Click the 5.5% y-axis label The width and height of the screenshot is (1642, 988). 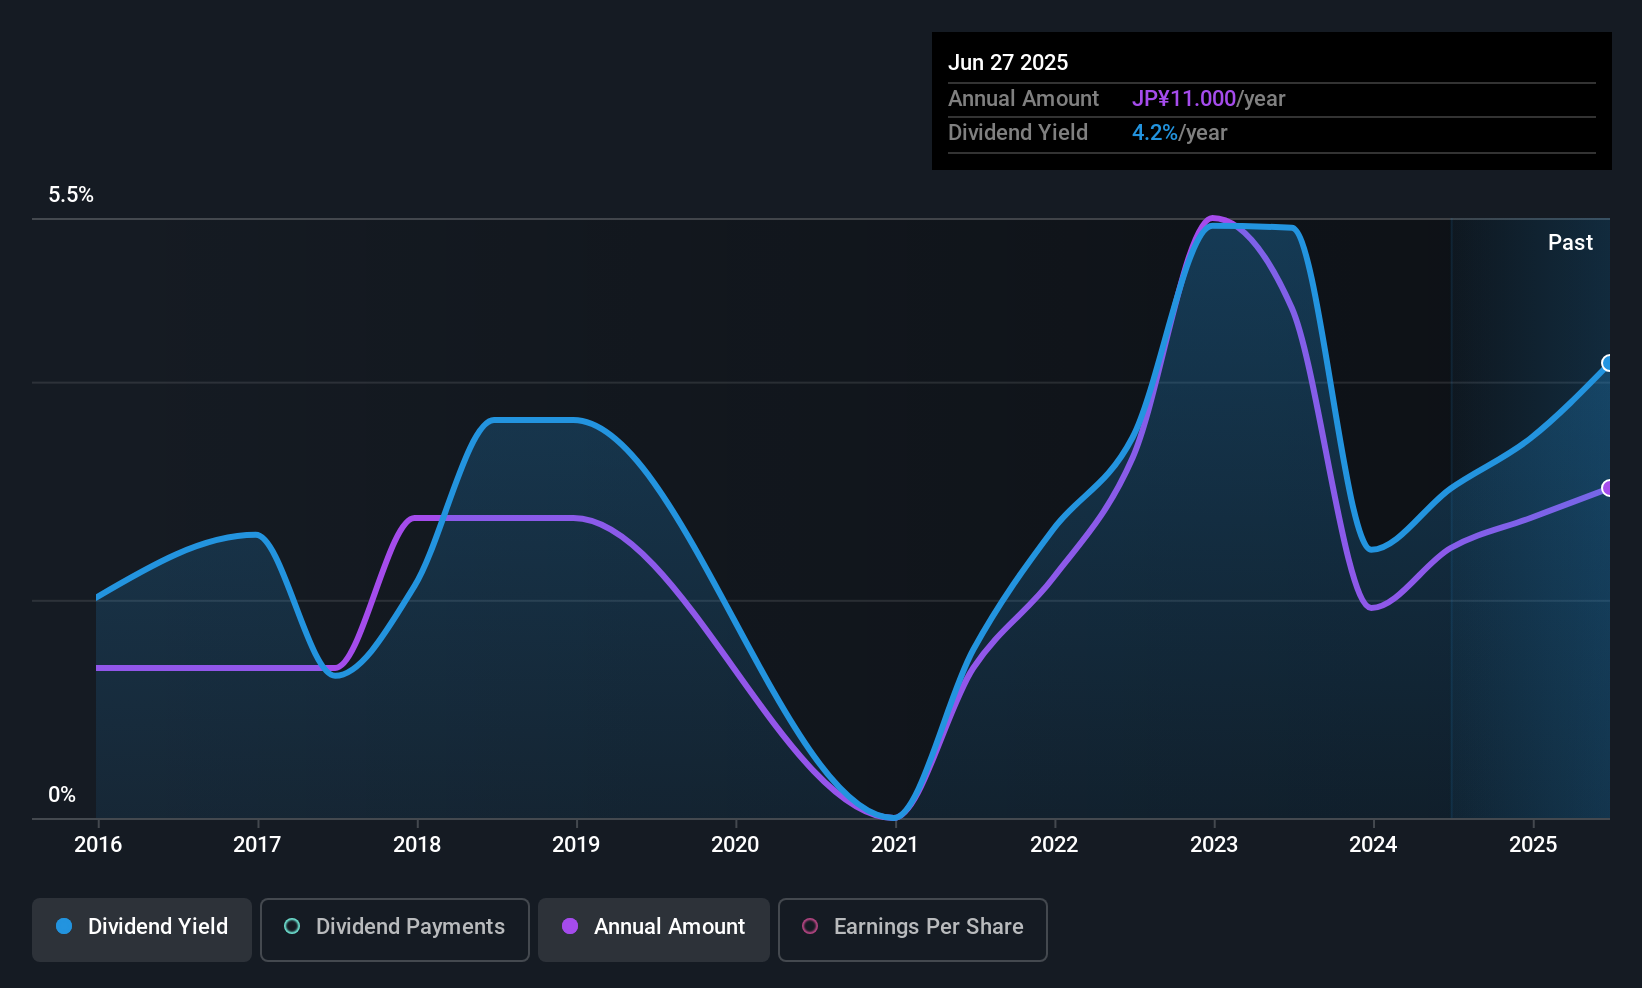click(71, 195)
